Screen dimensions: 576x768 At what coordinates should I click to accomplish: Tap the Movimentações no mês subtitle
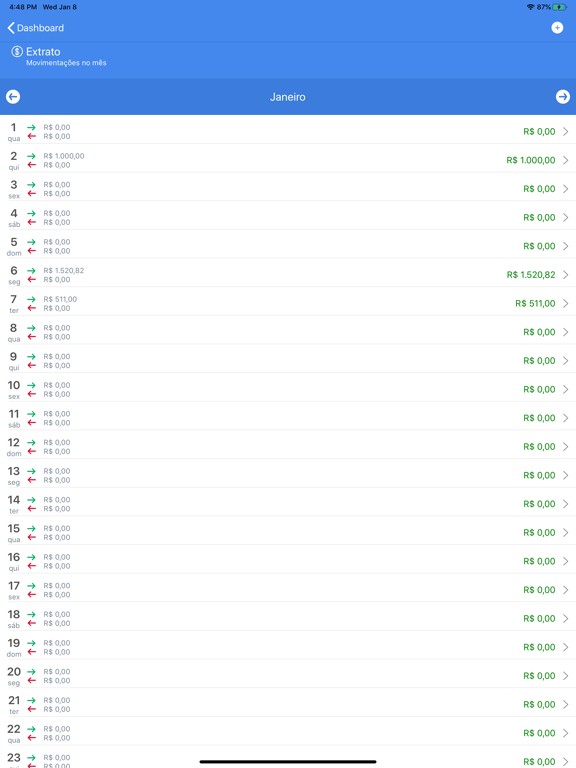(x=66, y=63)
